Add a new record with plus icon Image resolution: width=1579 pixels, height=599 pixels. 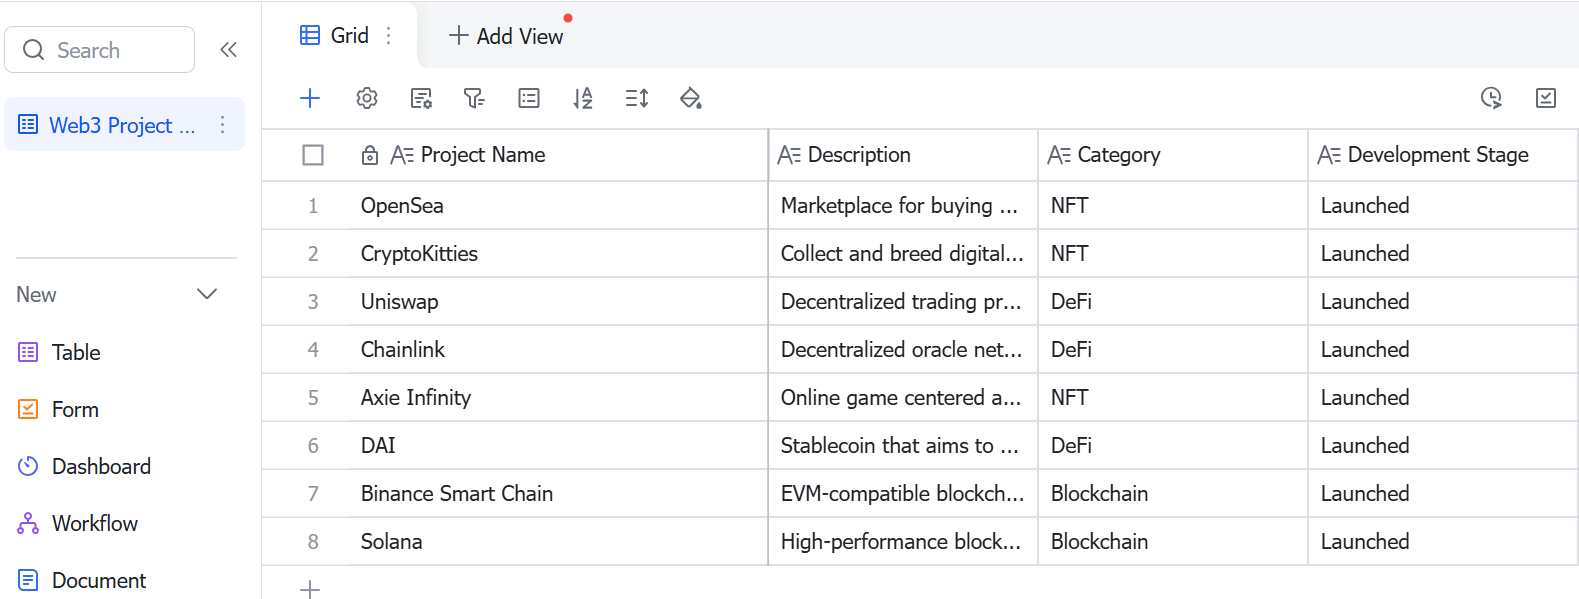click(310, 98)
